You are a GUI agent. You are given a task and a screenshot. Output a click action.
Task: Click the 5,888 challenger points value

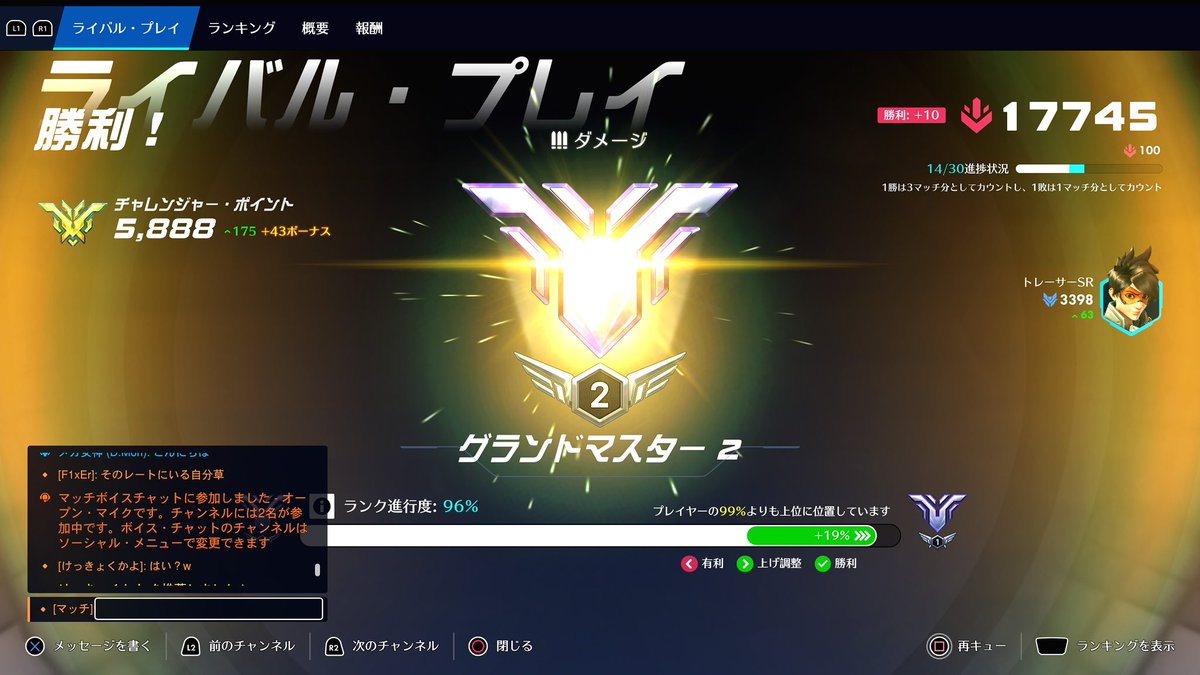(164, 229)
